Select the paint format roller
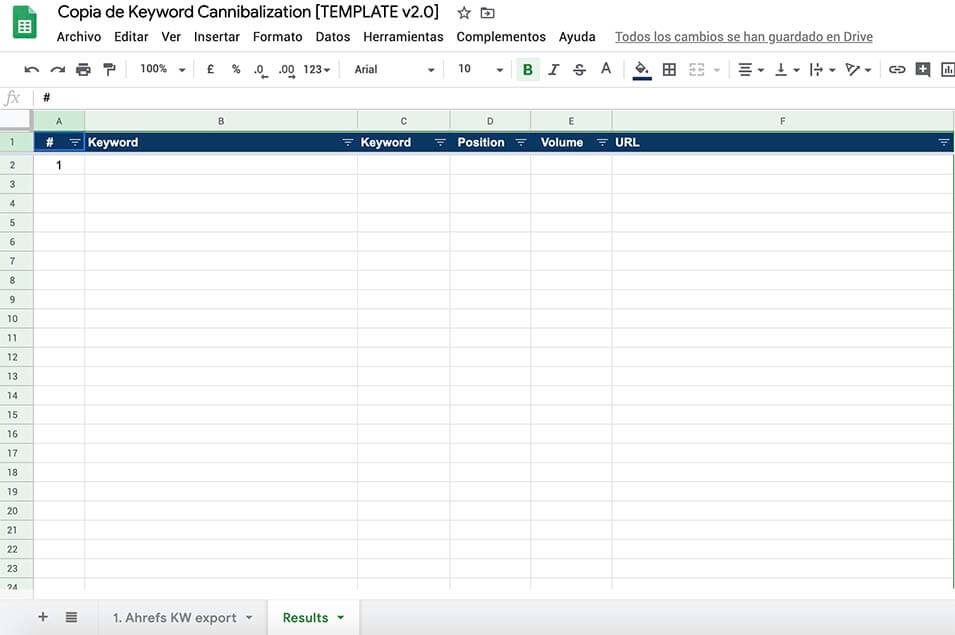This screenshot has width=955, height=635. pos(109,70)
